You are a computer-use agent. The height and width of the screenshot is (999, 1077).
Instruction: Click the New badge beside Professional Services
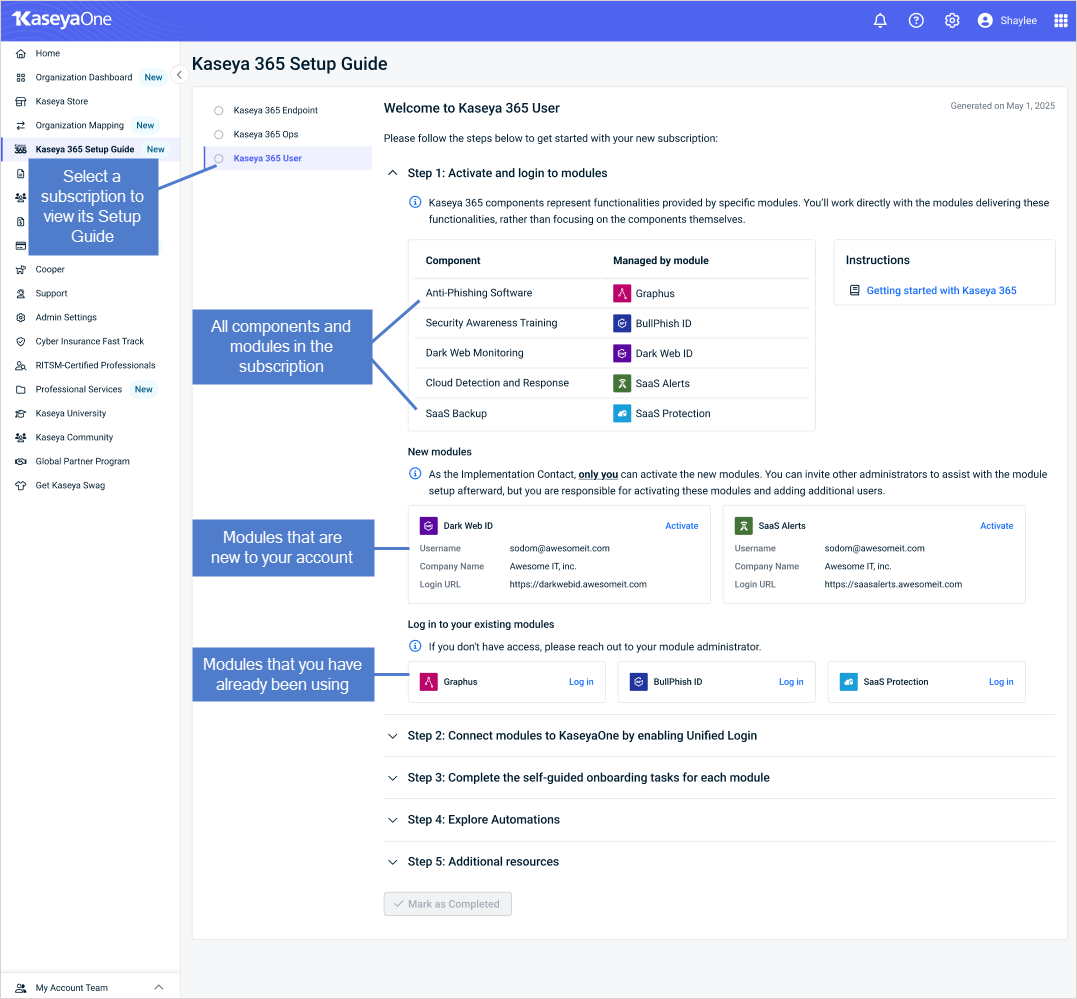coord(144,390)
